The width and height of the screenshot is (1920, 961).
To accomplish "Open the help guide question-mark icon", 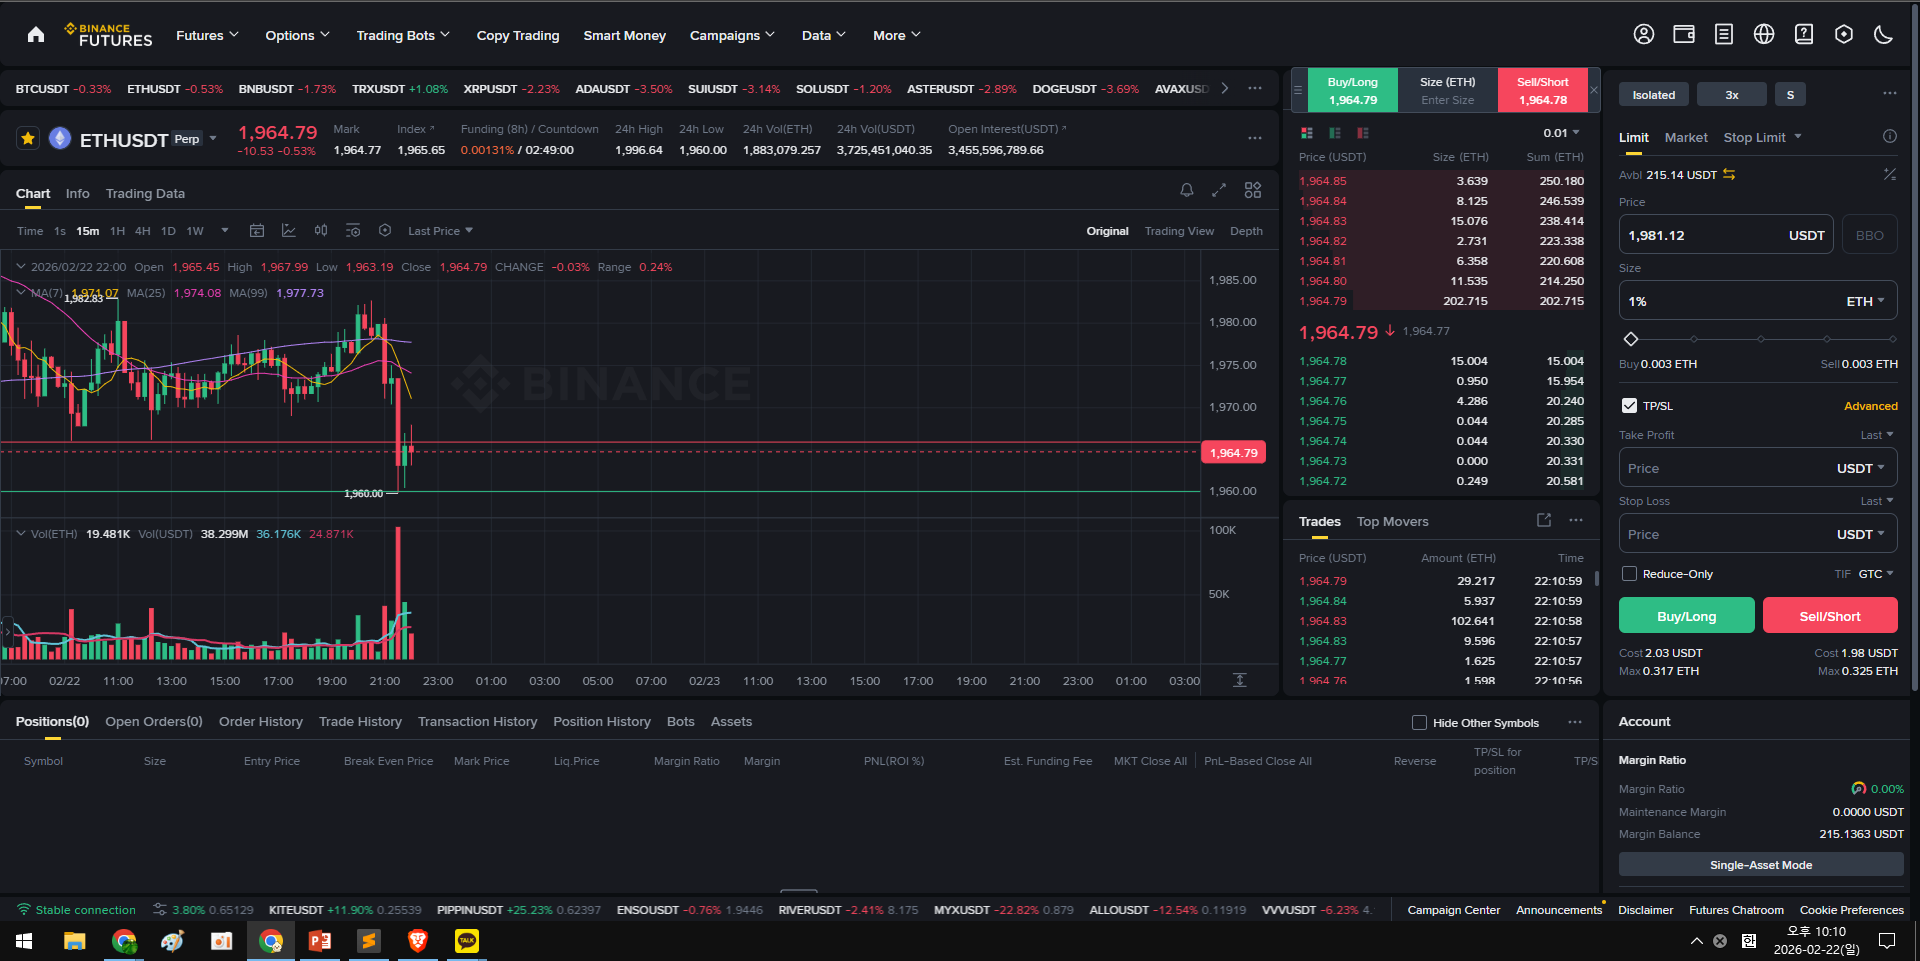I will click(1804, 35).
